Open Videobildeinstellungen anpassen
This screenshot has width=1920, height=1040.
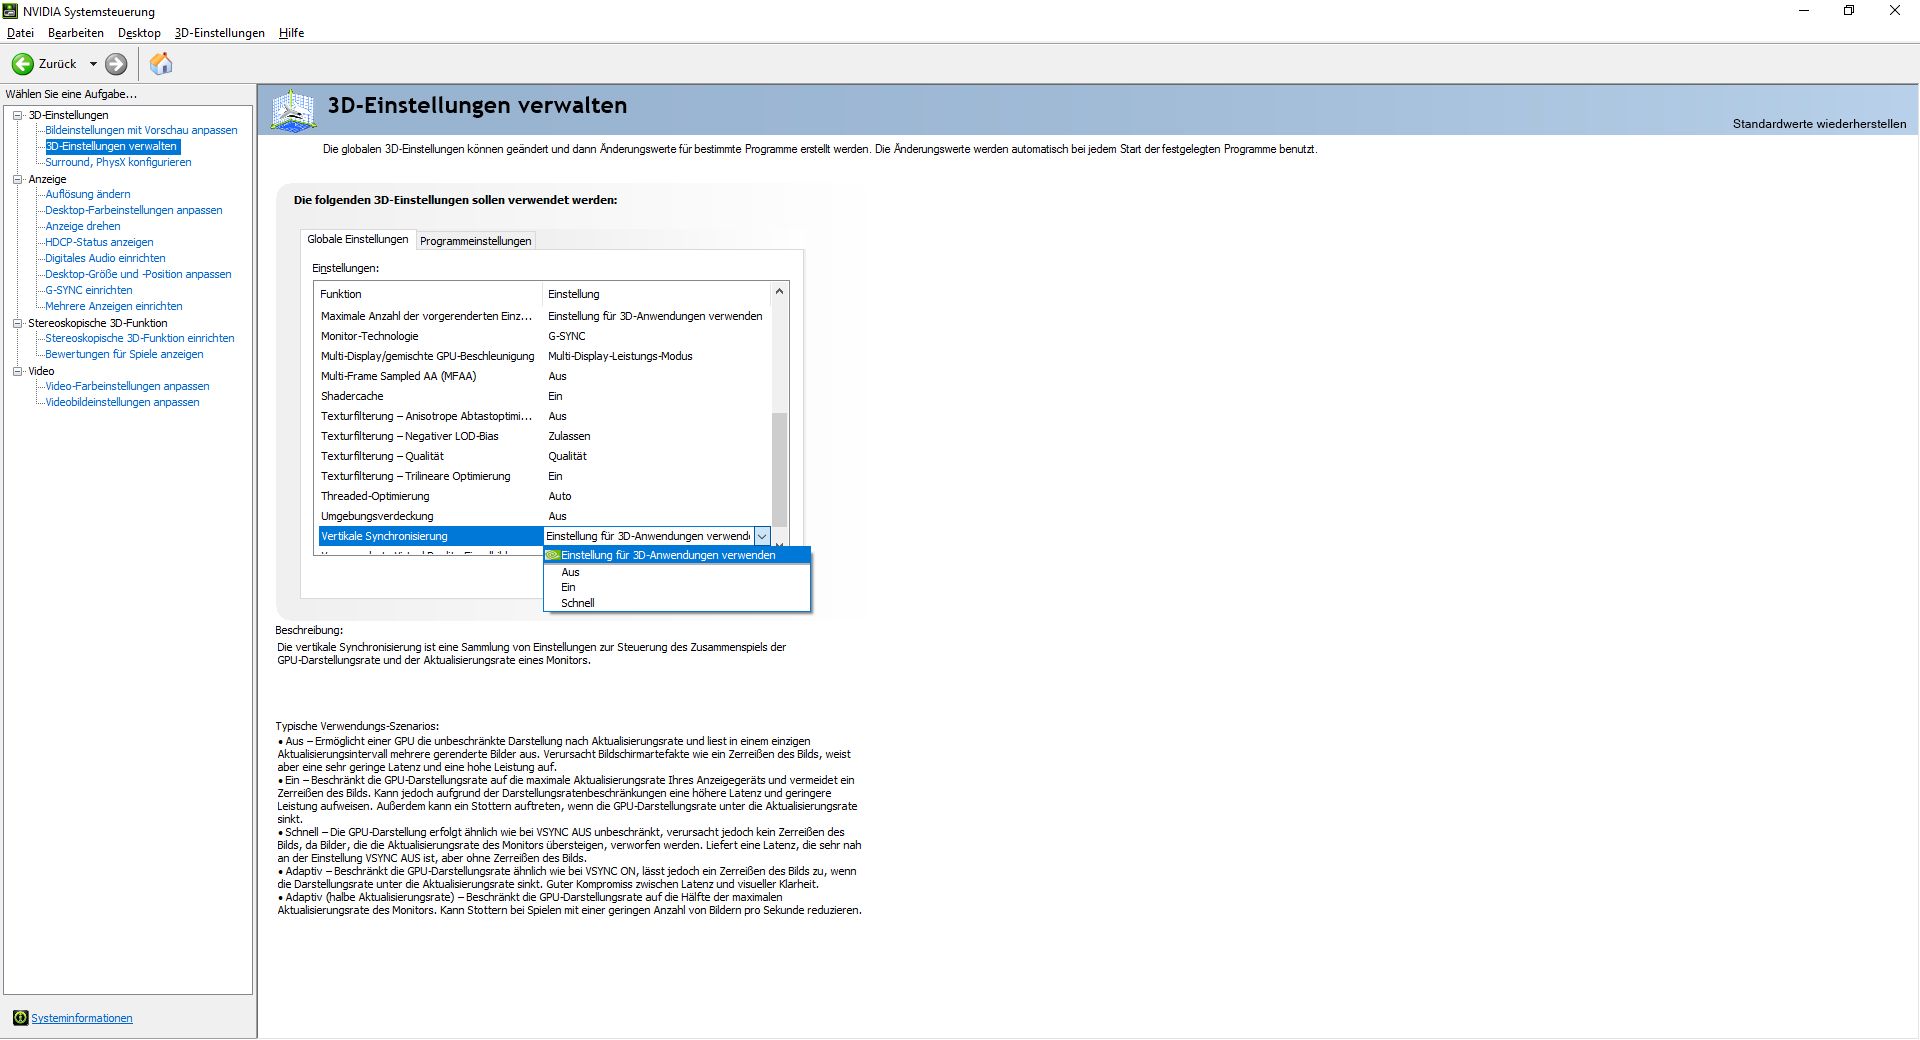click(122, 402)
